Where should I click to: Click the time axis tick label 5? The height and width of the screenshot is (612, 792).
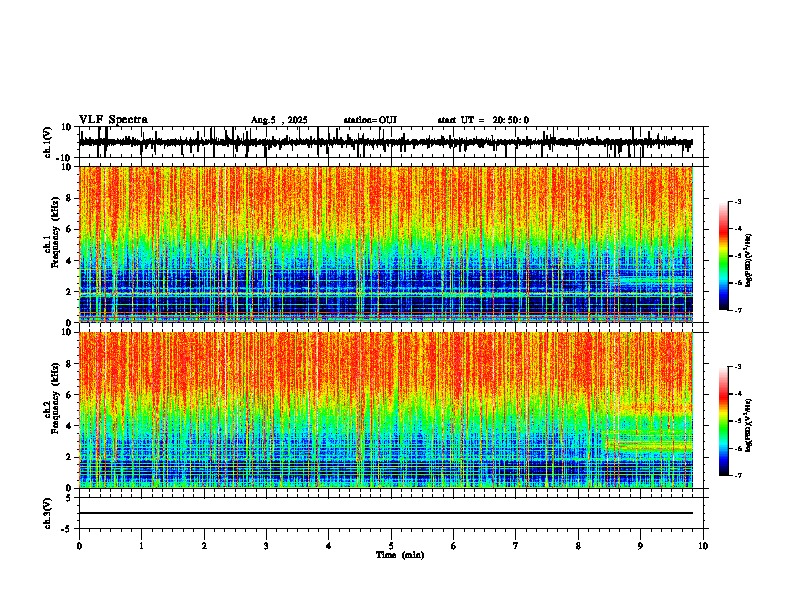pos(391,546)
